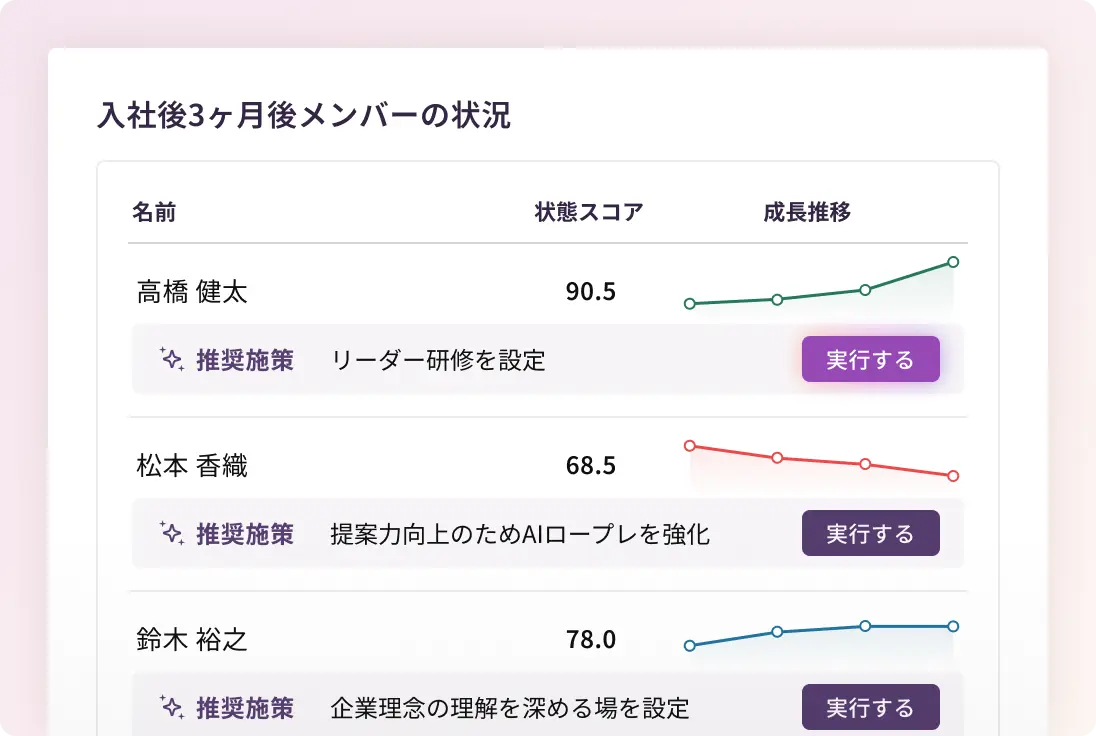Viewport: 1096px width, 736px height.
Task: Click the blue growth chart's last data point
Action: pos(953,626)
